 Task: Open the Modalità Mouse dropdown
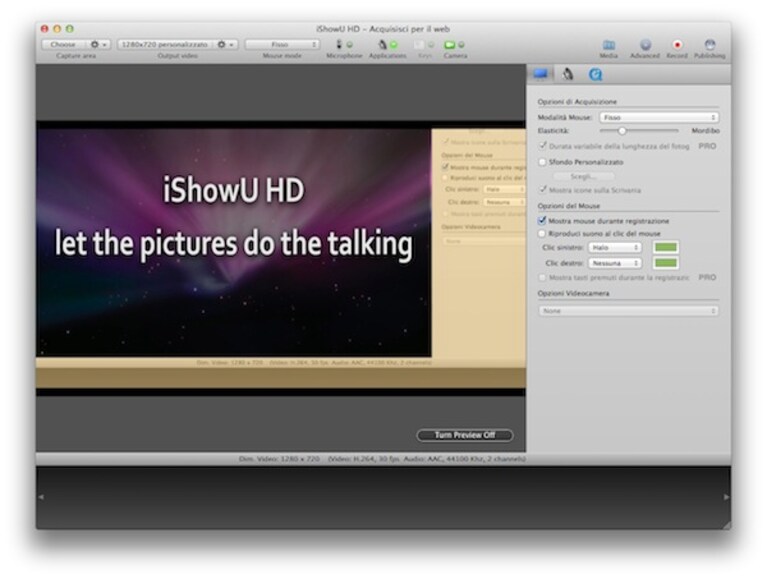coord(659,117)
